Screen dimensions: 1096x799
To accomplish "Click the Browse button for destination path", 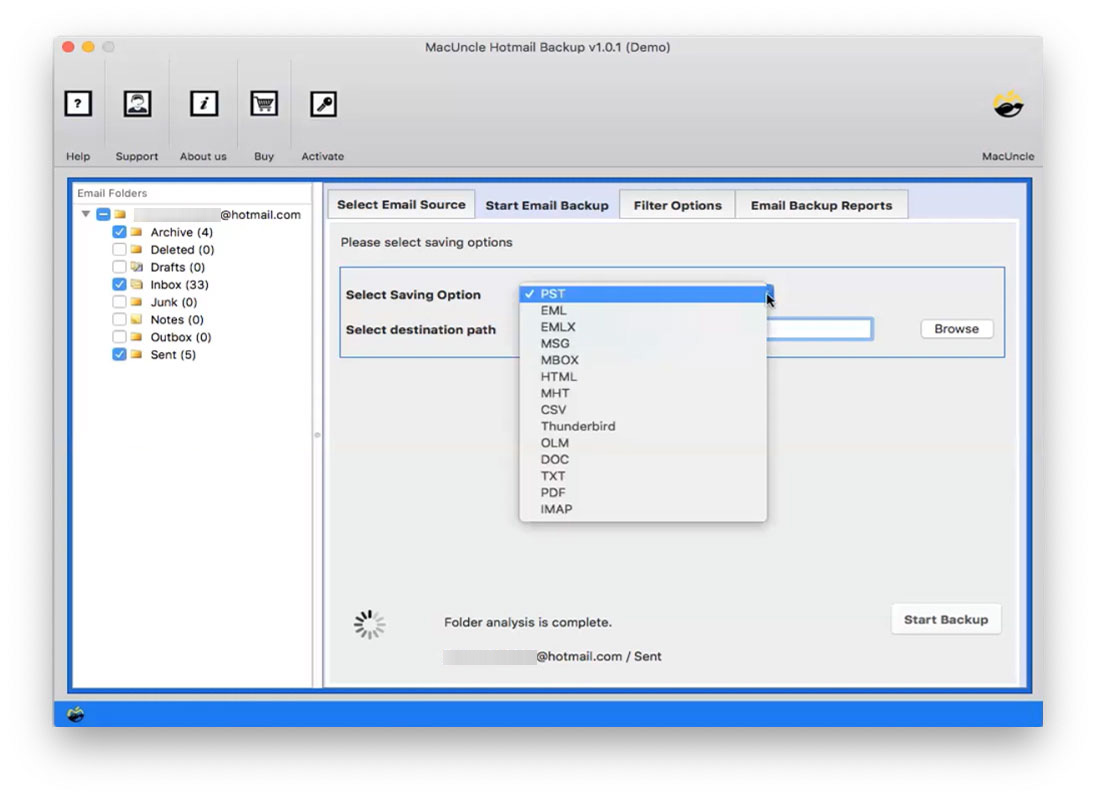I will point(955,328).
